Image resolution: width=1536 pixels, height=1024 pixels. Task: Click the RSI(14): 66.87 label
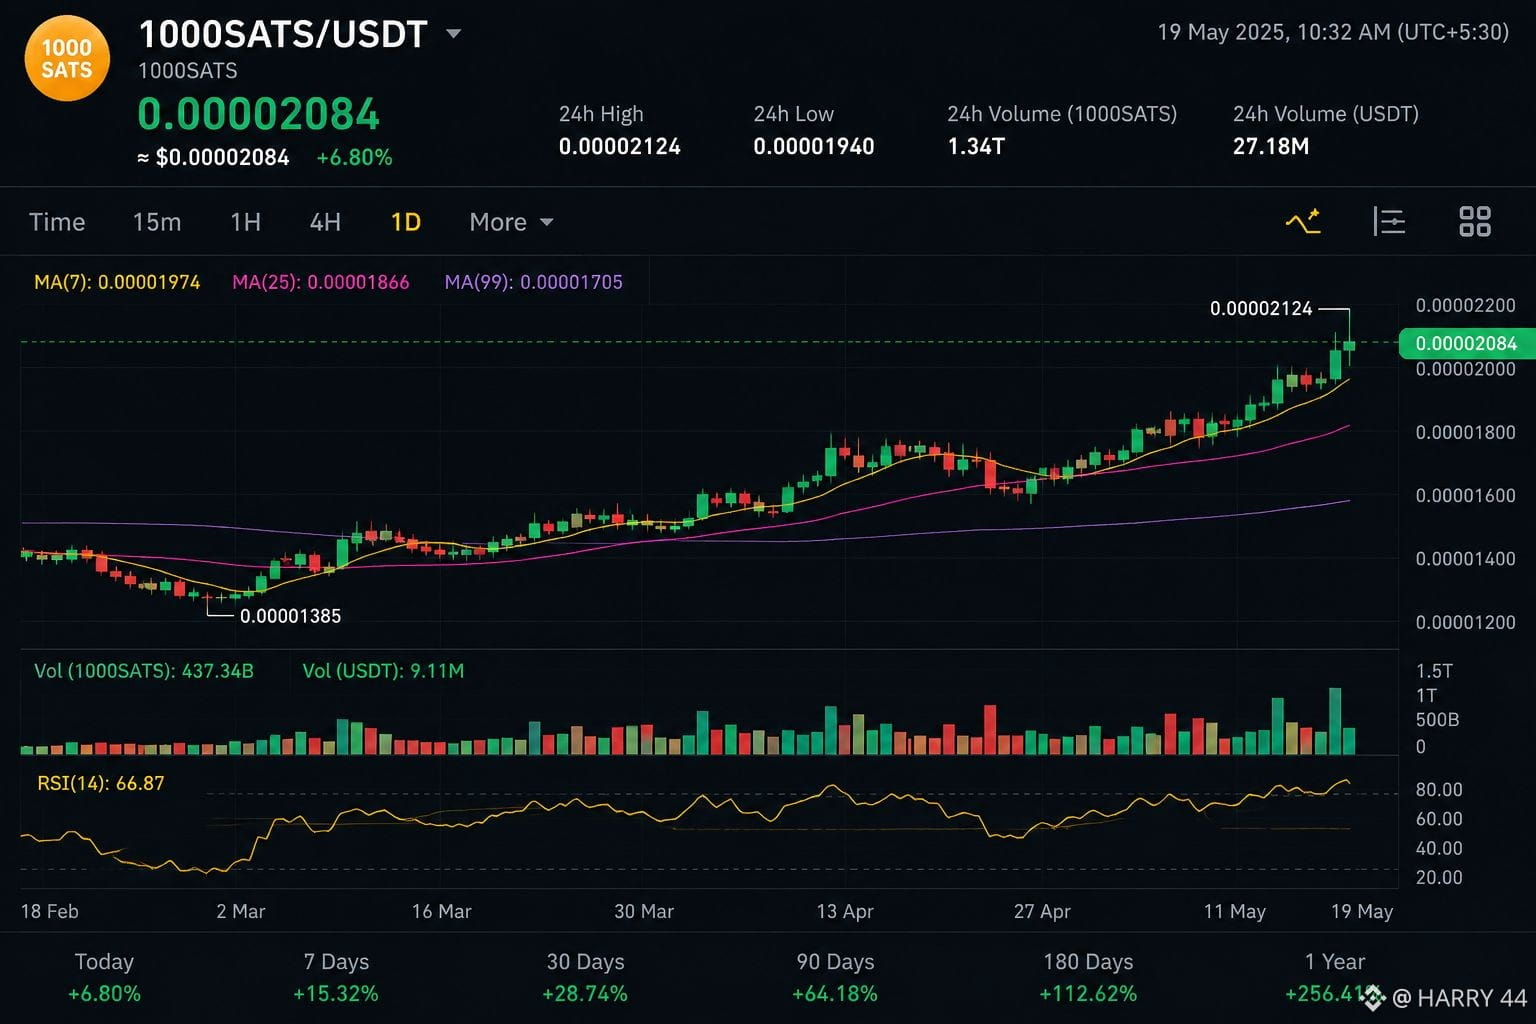coord(101,783)
